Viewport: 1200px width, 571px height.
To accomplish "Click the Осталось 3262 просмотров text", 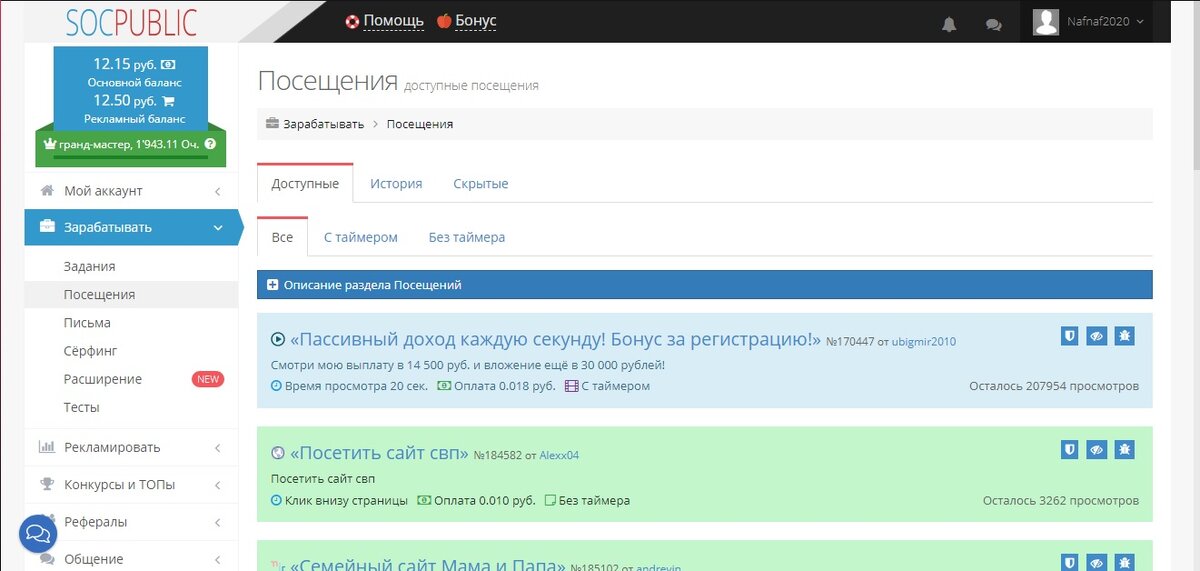I will (1061, 500).
